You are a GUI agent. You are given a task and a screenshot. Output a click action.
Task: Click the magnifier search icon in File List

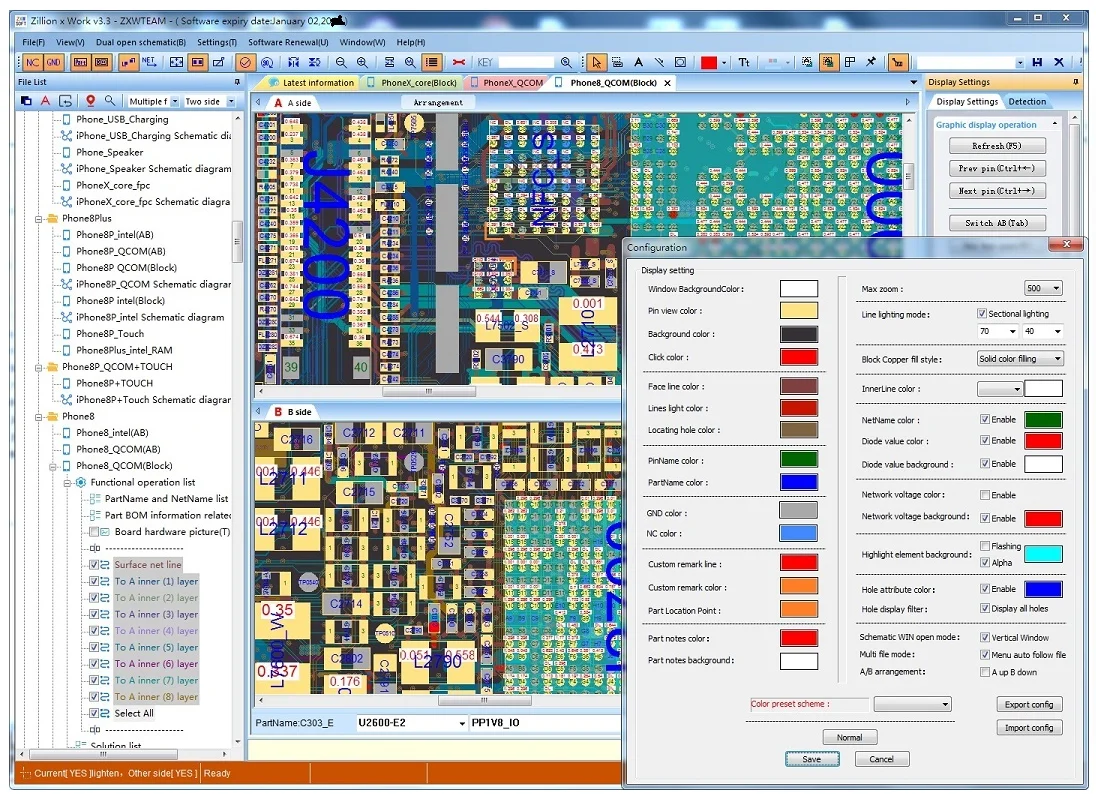(110, 101)
